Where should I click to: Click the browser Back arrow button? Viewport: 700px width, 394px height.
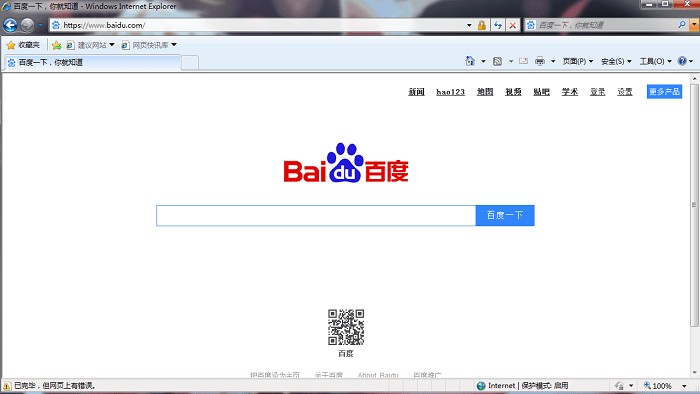coord(10,25)
